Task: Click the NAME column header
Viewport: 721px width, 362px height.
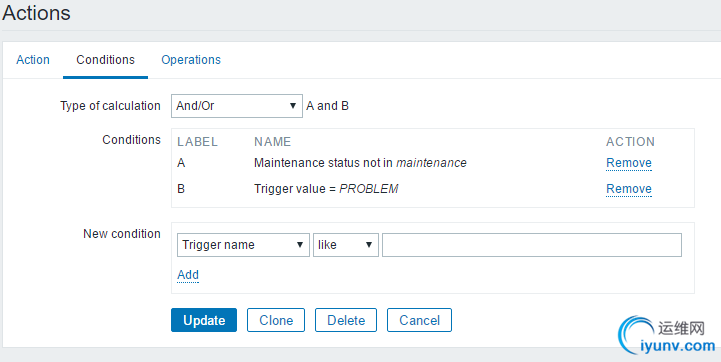Action: tap(273, 142)
